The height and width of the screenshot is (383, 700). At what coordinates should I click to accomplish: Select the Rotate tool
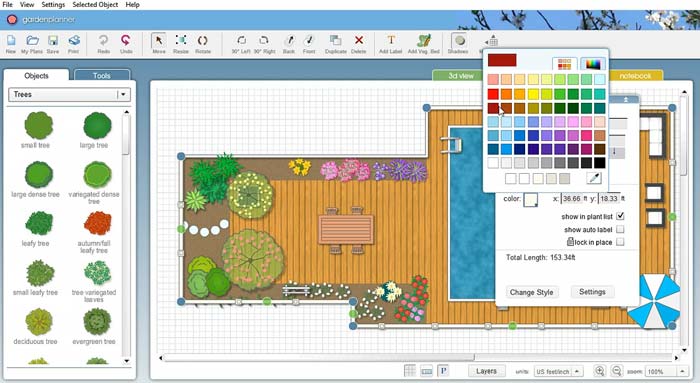tap(203, 41)
